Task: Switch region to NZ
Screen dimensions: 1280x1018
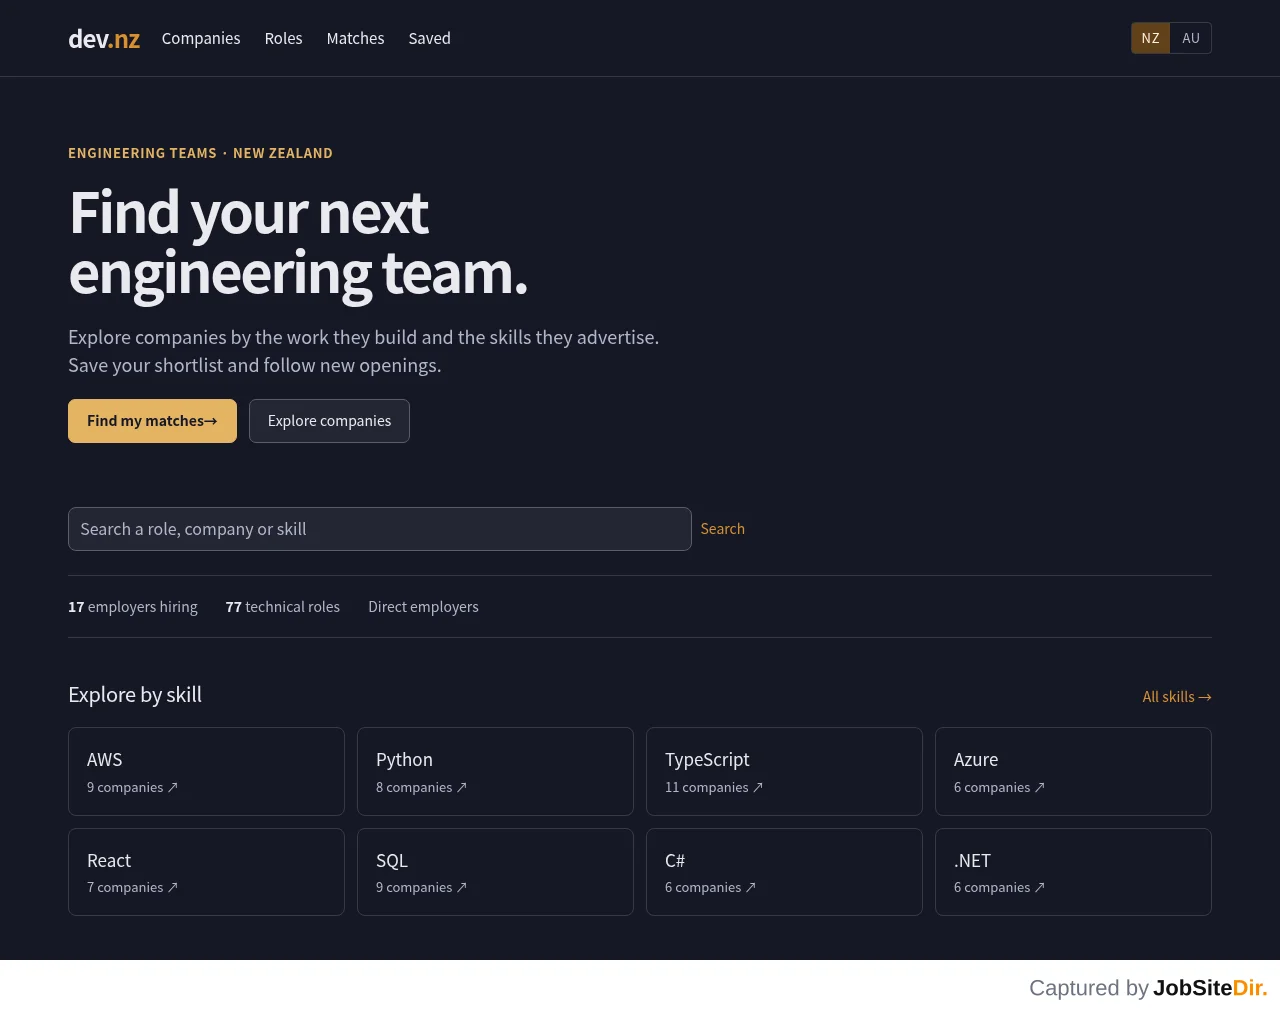Action: [1151, 38]
